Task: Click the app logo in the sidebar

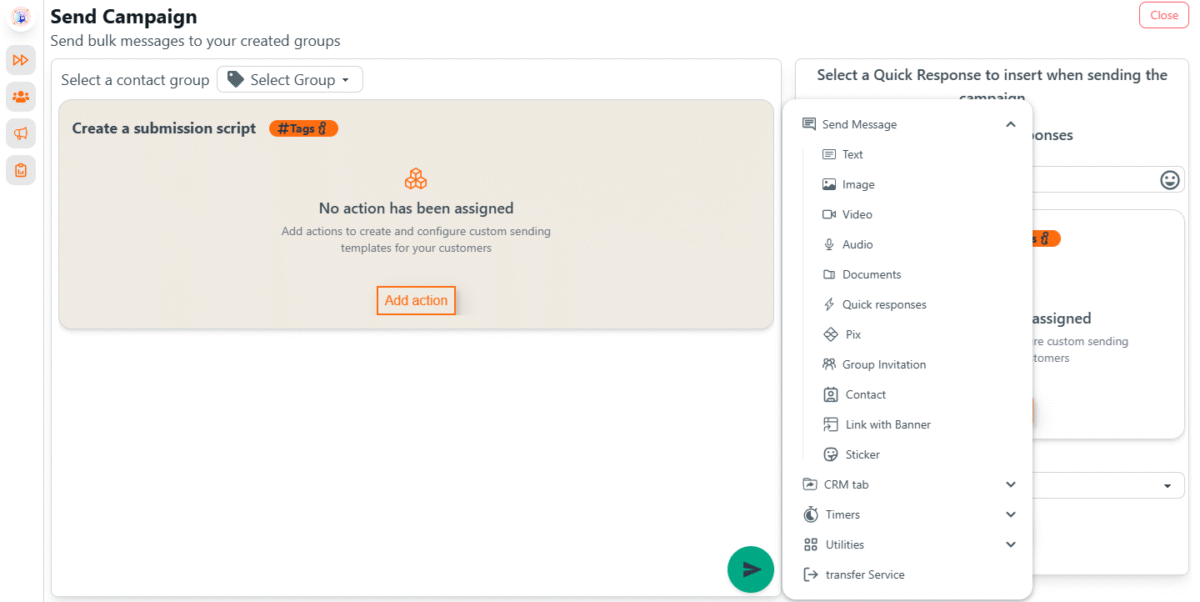Action: point(20,17)
